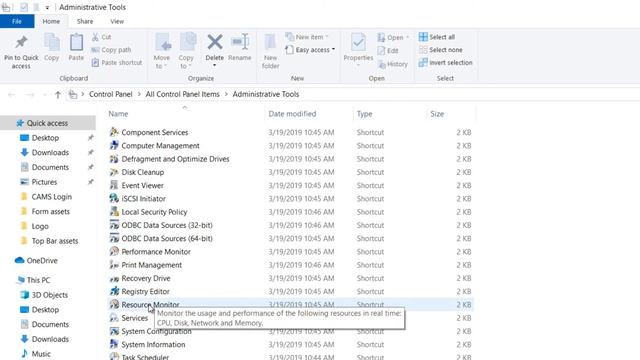Select the Services gear icon
The image size is (640, 360).
point(114,318)
